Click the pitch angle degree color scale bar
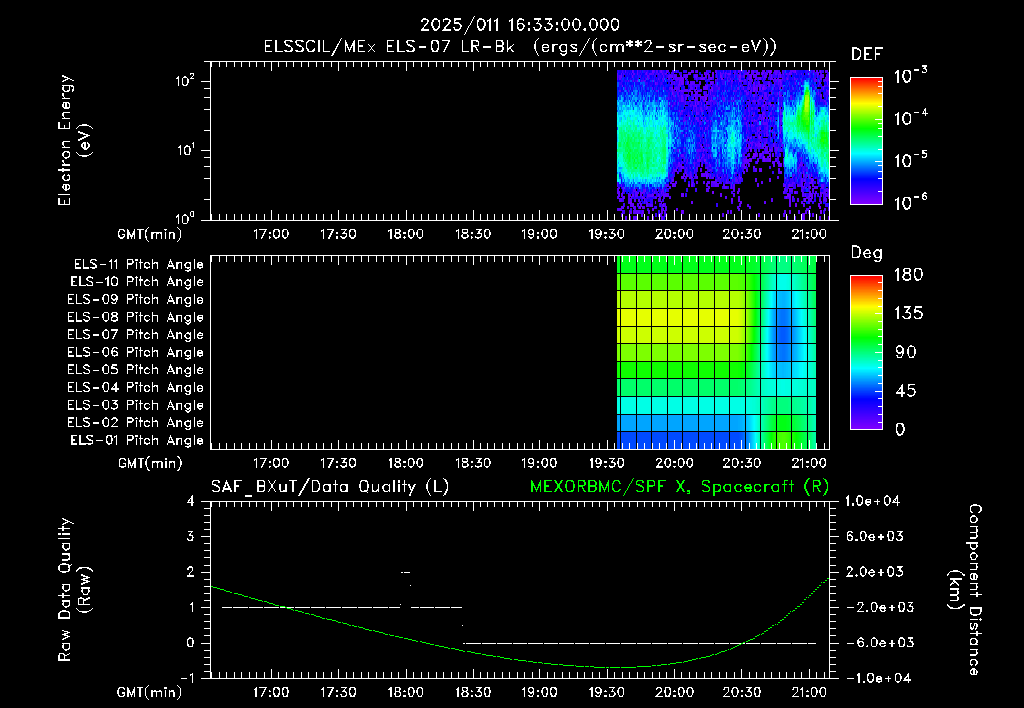 [x=867, y=353]
